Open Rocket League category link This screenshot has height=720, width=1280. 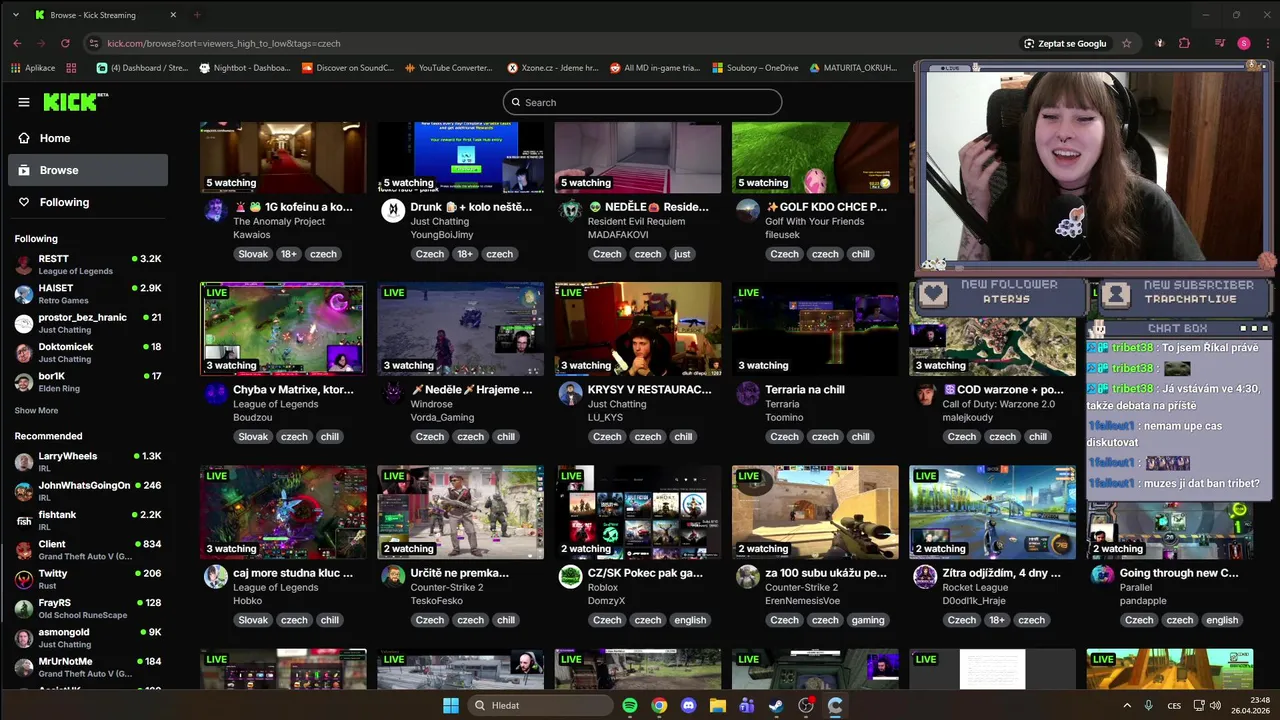975,587
